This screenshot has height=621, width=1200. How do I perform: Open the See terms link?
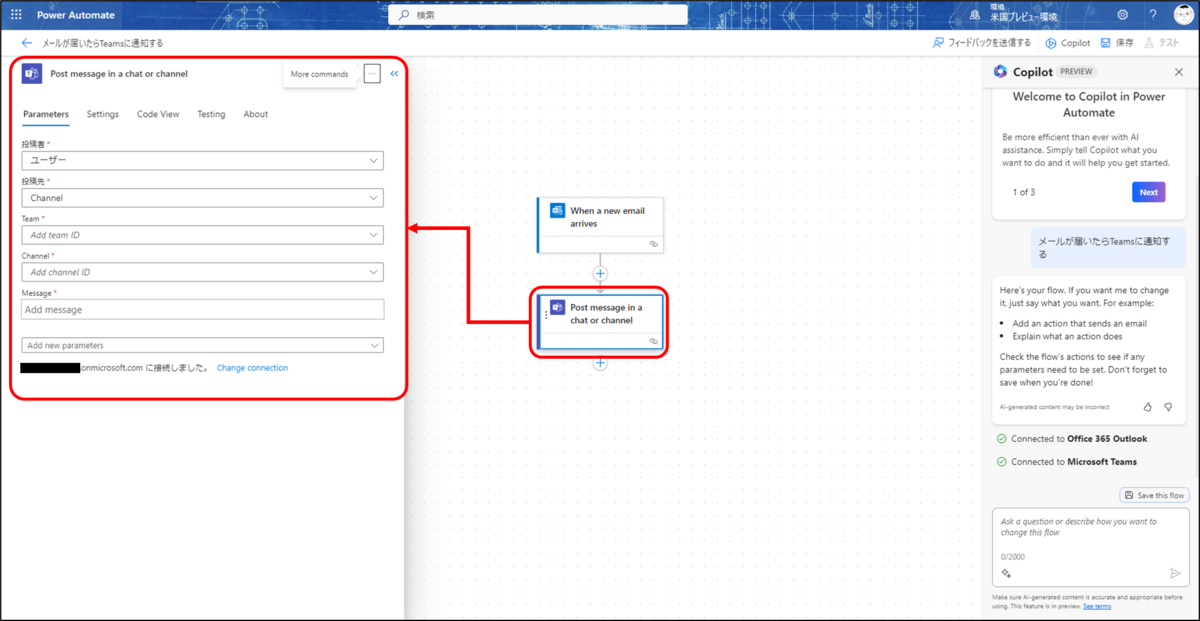[1096, 606]
